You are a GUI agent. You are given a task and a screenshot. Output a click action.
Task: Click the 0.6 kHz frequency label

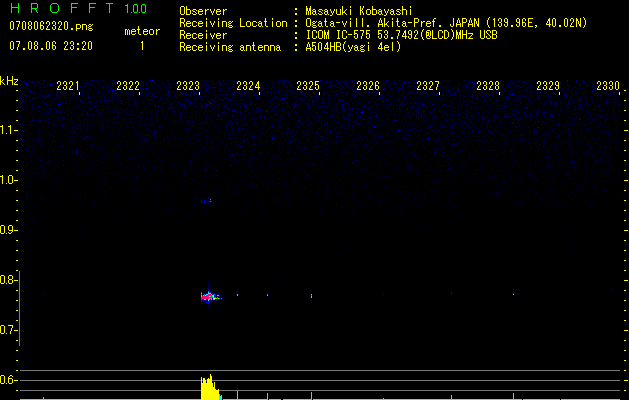pos(9,380)
